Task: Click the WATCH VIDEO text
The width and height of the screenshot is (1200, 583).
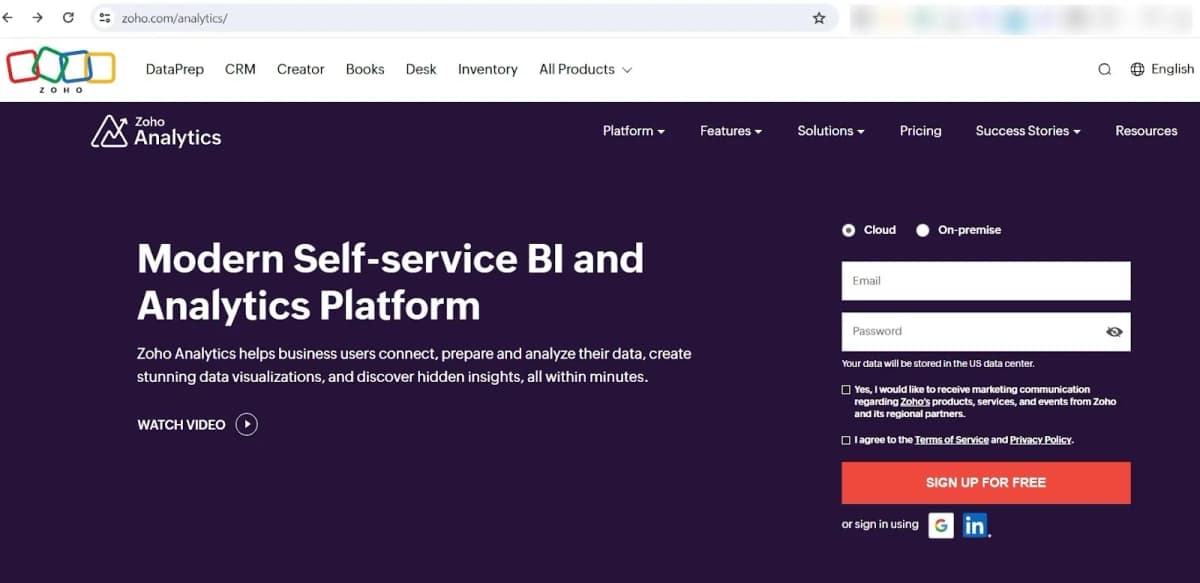Action: click(181, 425)
